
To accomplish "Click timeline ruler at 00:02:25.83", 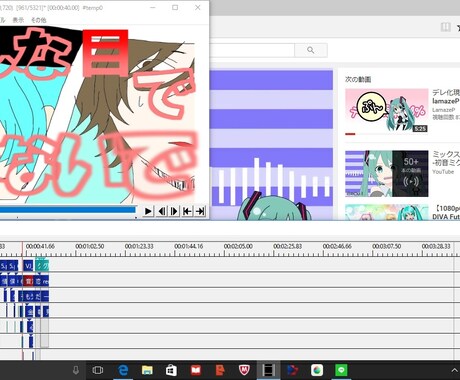I will (288, 246).
